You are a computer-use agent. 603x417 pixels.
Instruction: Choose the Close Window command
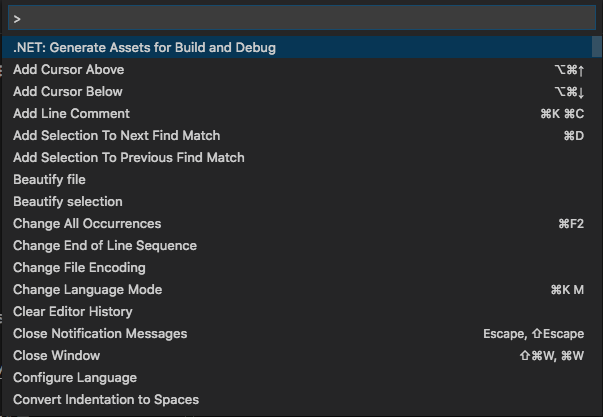(x=297, y=355)
